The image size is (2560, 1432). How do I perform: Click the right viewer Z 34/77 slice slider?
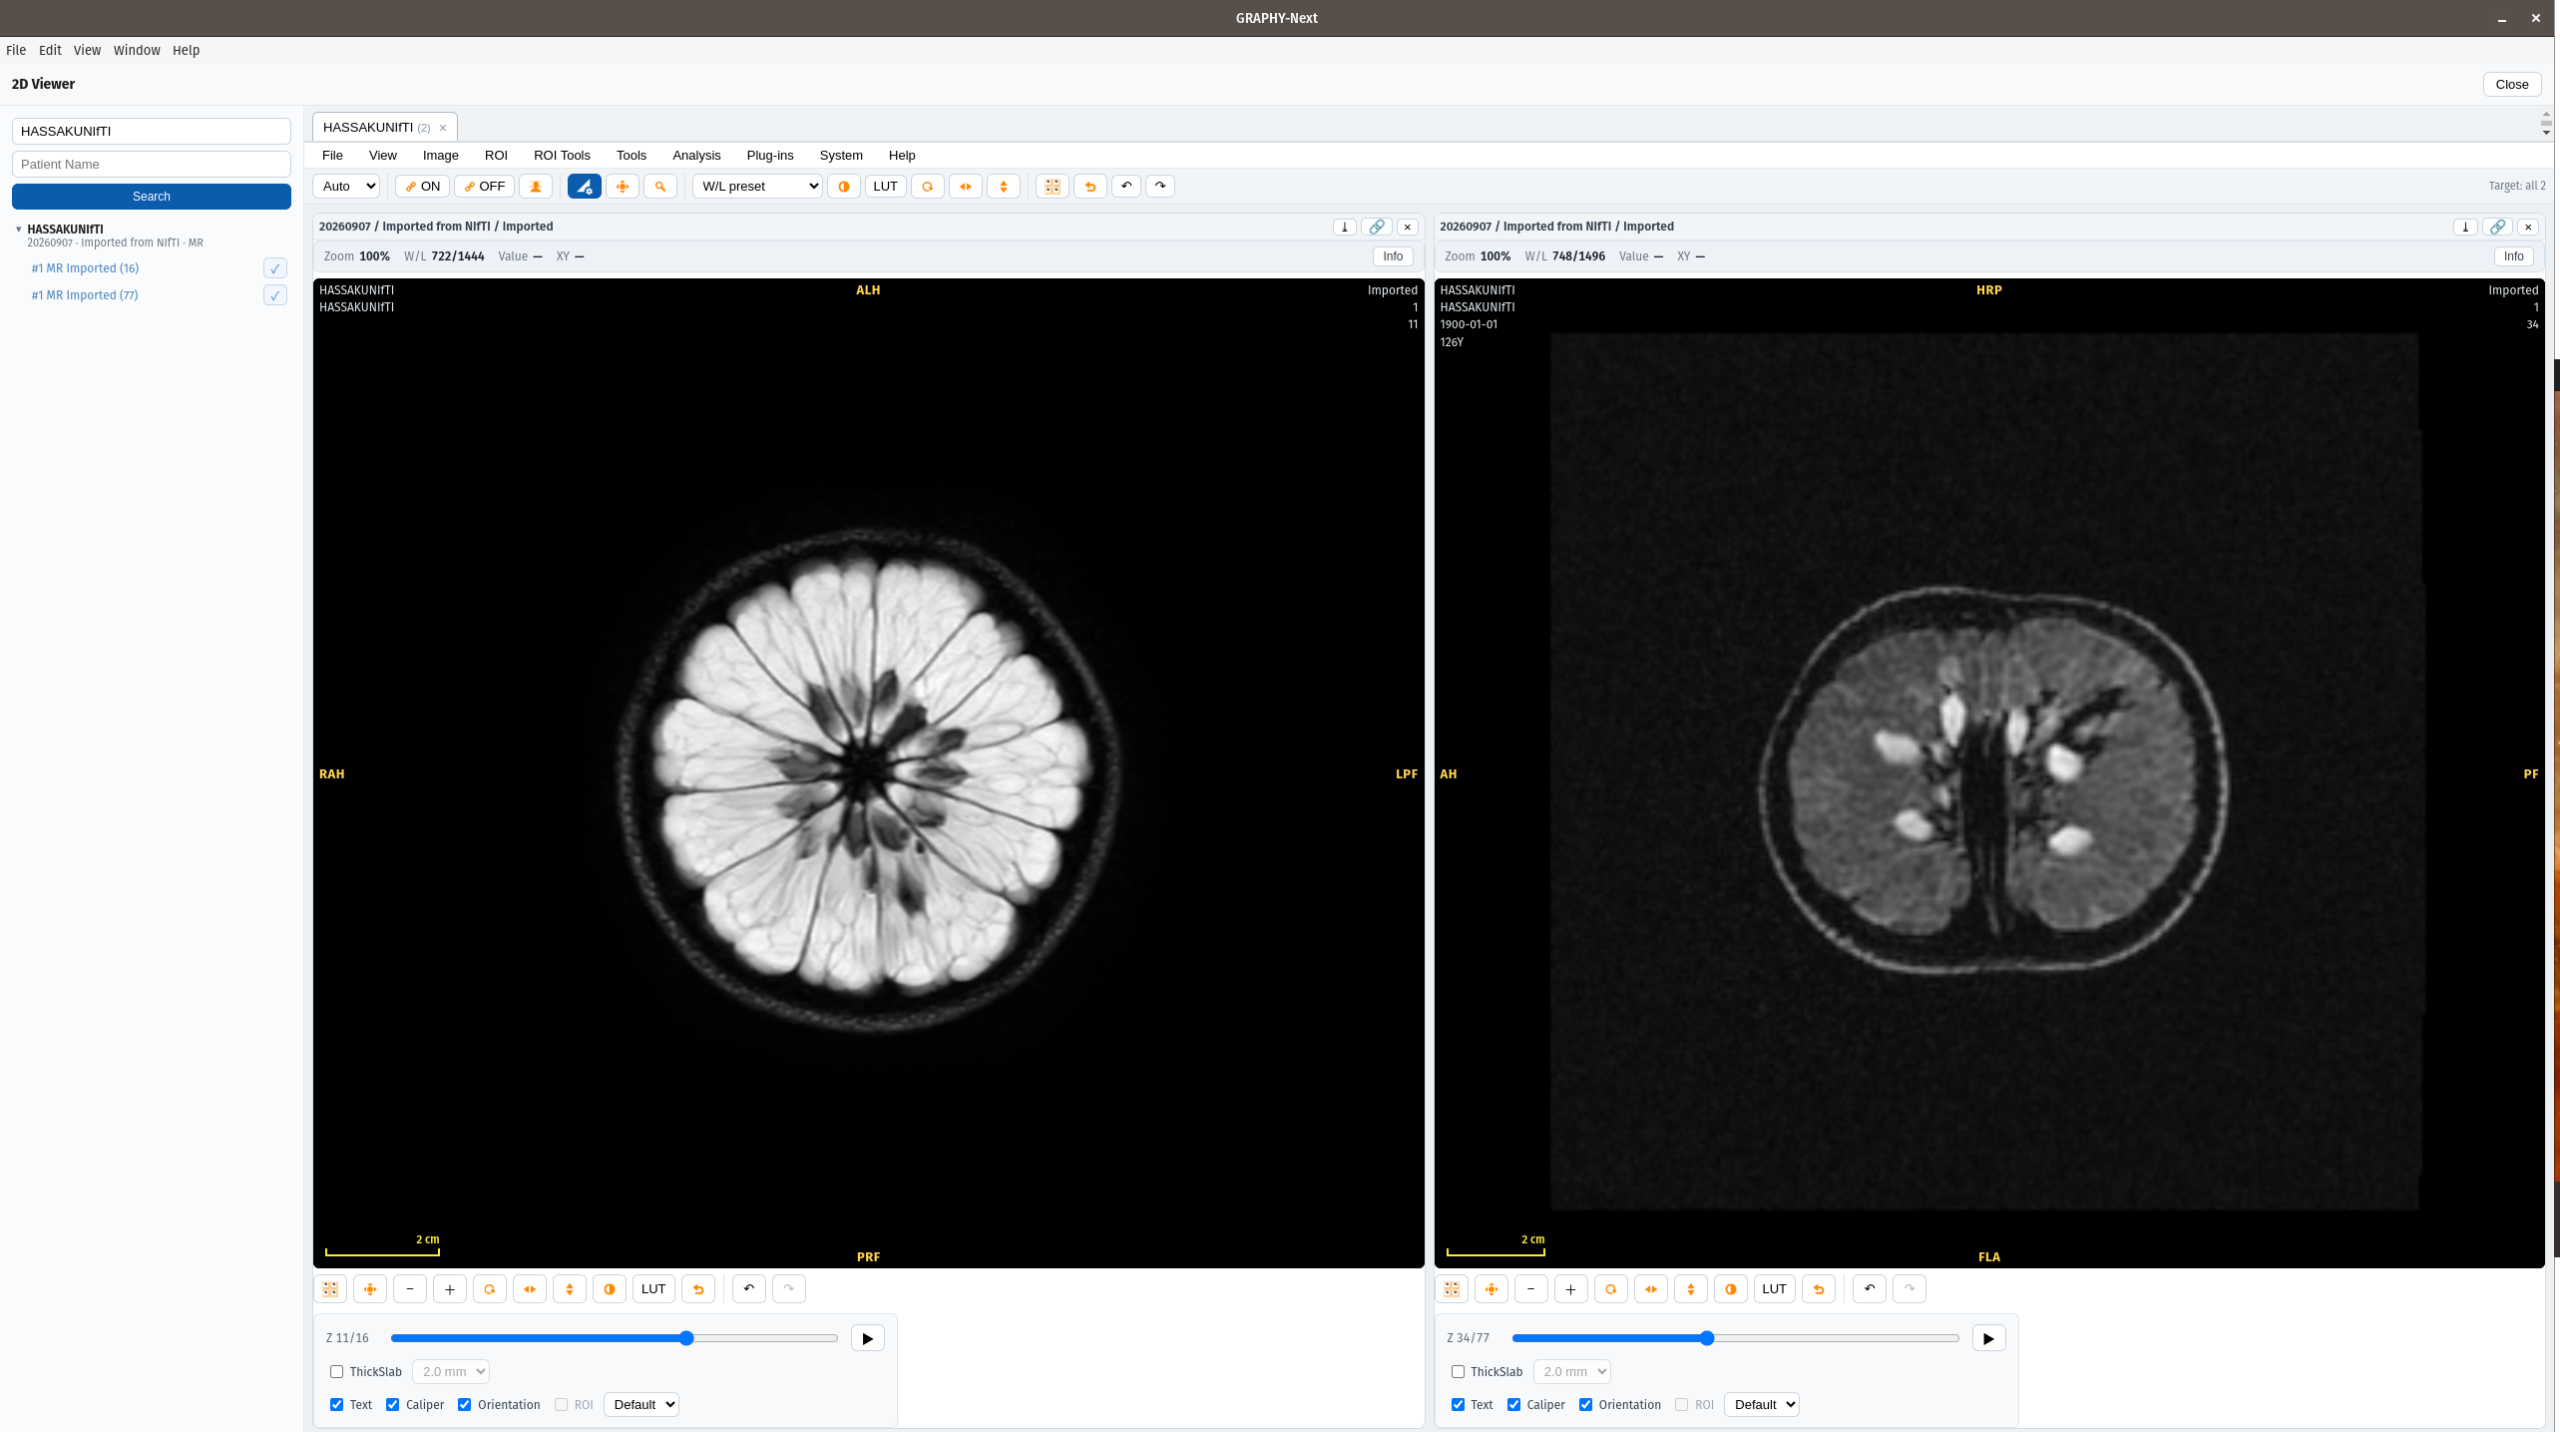1735,1338
